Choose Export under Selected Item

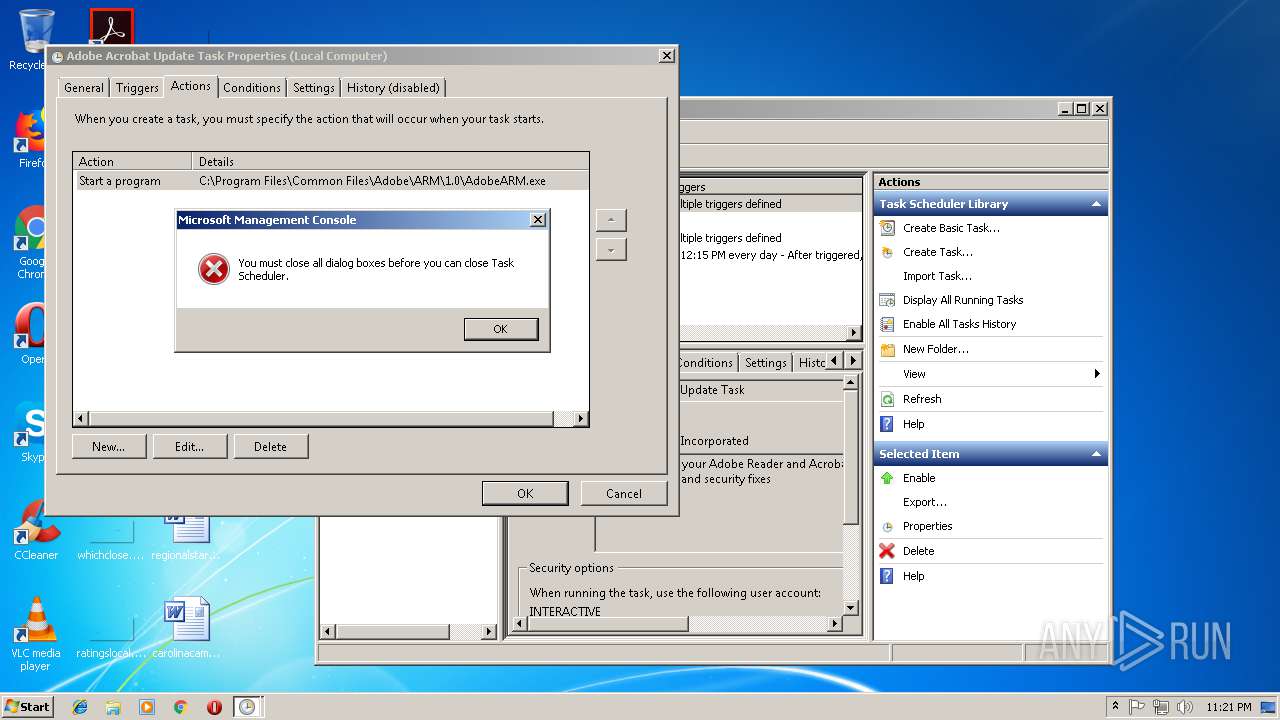pos(924,502)
